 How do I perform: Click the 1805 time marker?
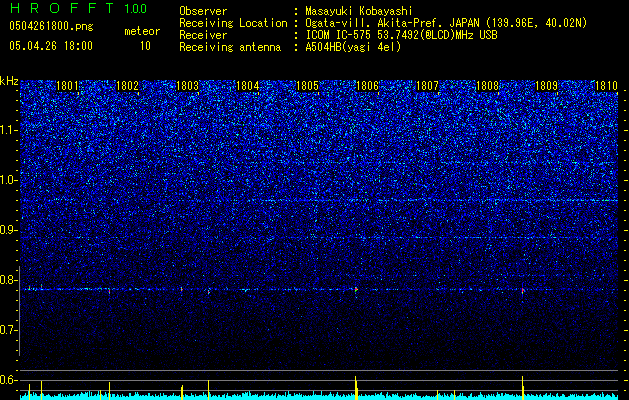307,86
